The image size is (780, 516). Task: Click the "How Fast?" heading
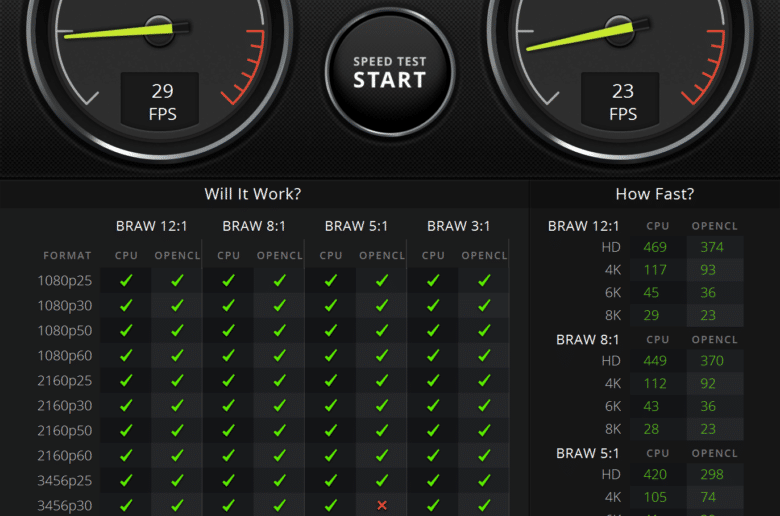[655, 194]
